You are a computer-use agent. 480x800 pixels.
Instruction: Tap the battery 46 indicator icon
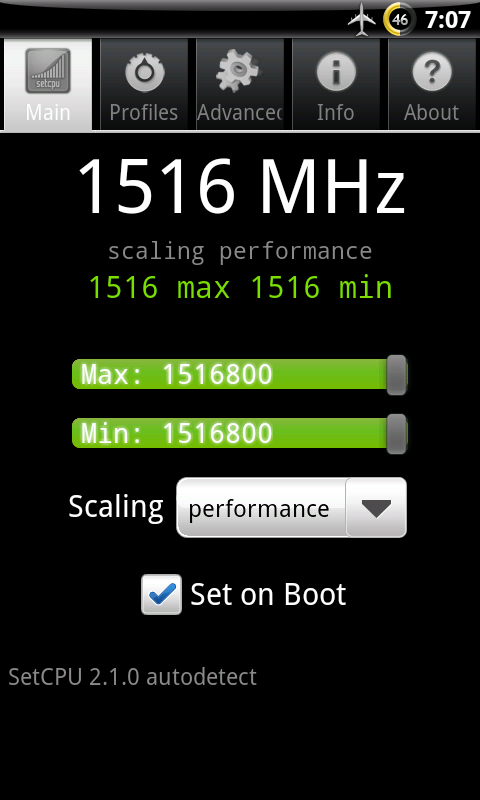[x=400, y=20]
